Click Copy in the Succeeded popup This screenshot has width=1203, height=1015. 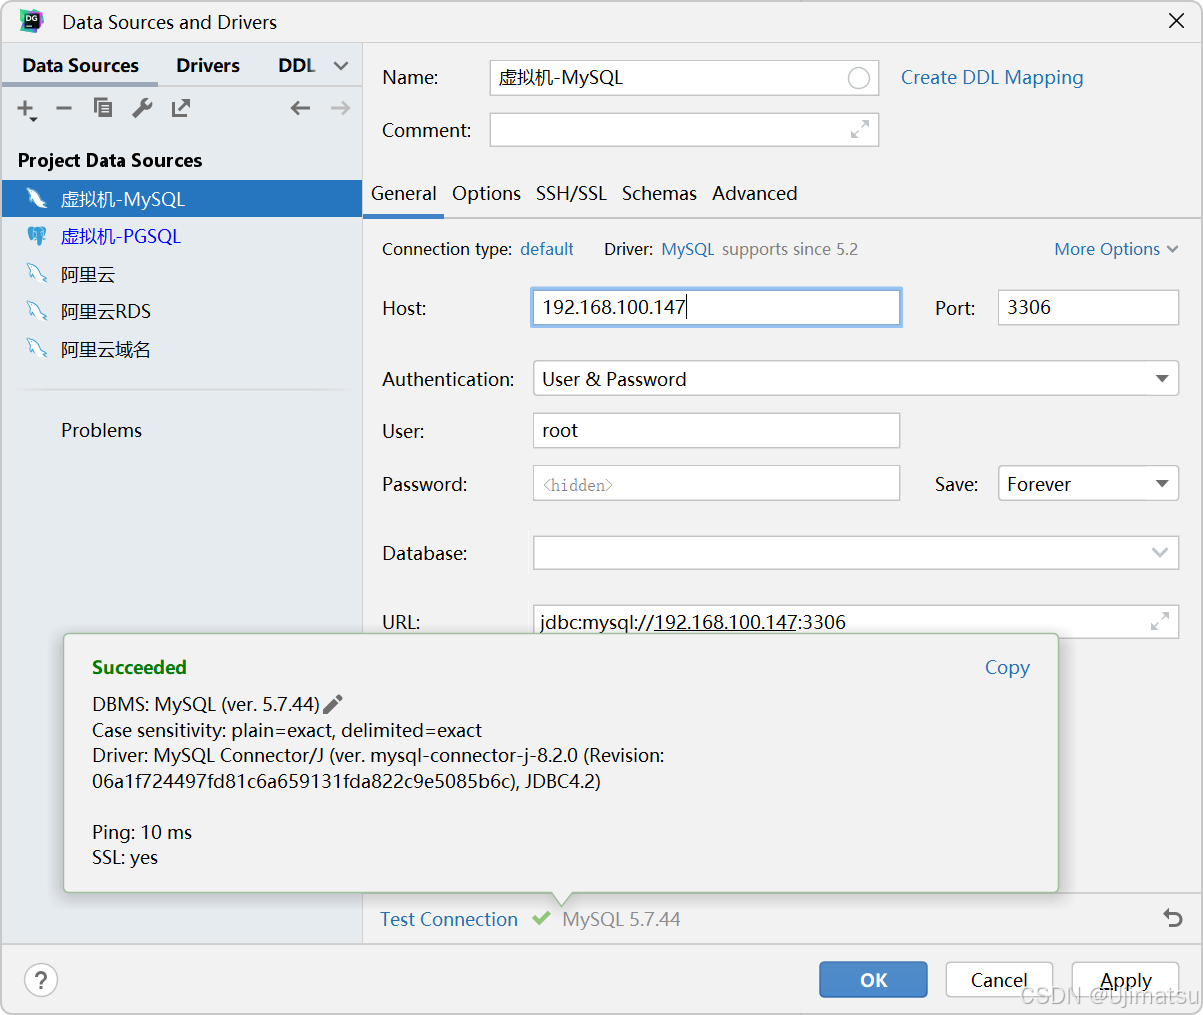(1007, 668)
